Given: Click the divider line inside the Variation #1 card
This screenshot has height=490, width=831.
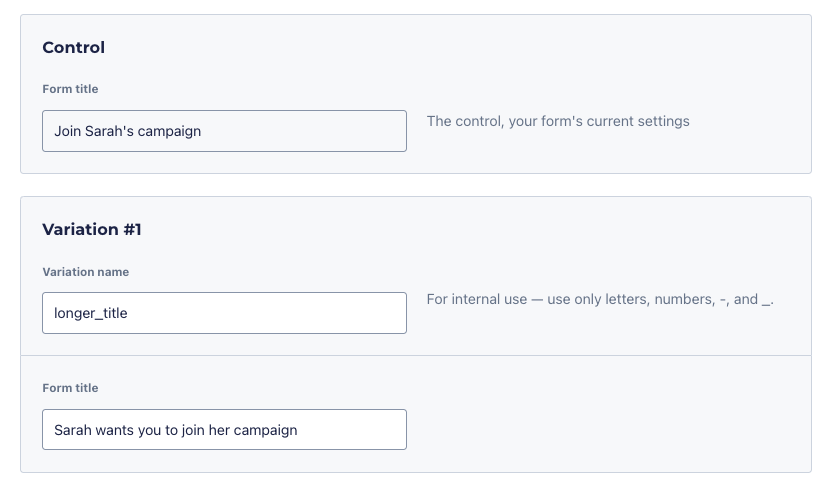Looking at the screenshot, I should click(x=415, y=355).
